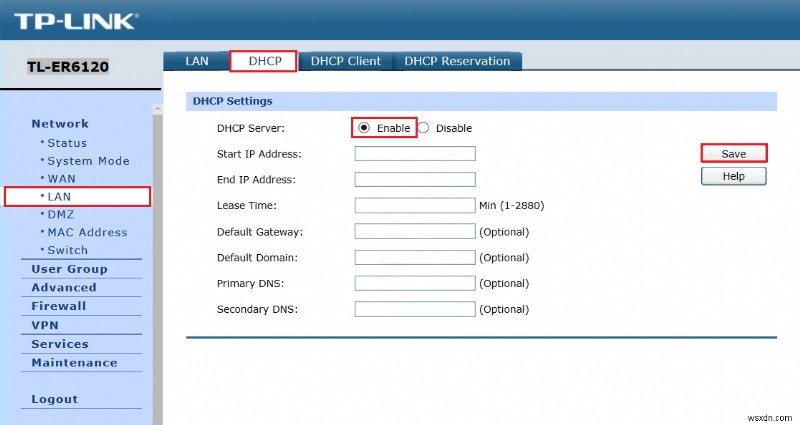Open System Mode in sidebar
The width and height of the screenshot is (800, 425).
click(x=88, y=161)
